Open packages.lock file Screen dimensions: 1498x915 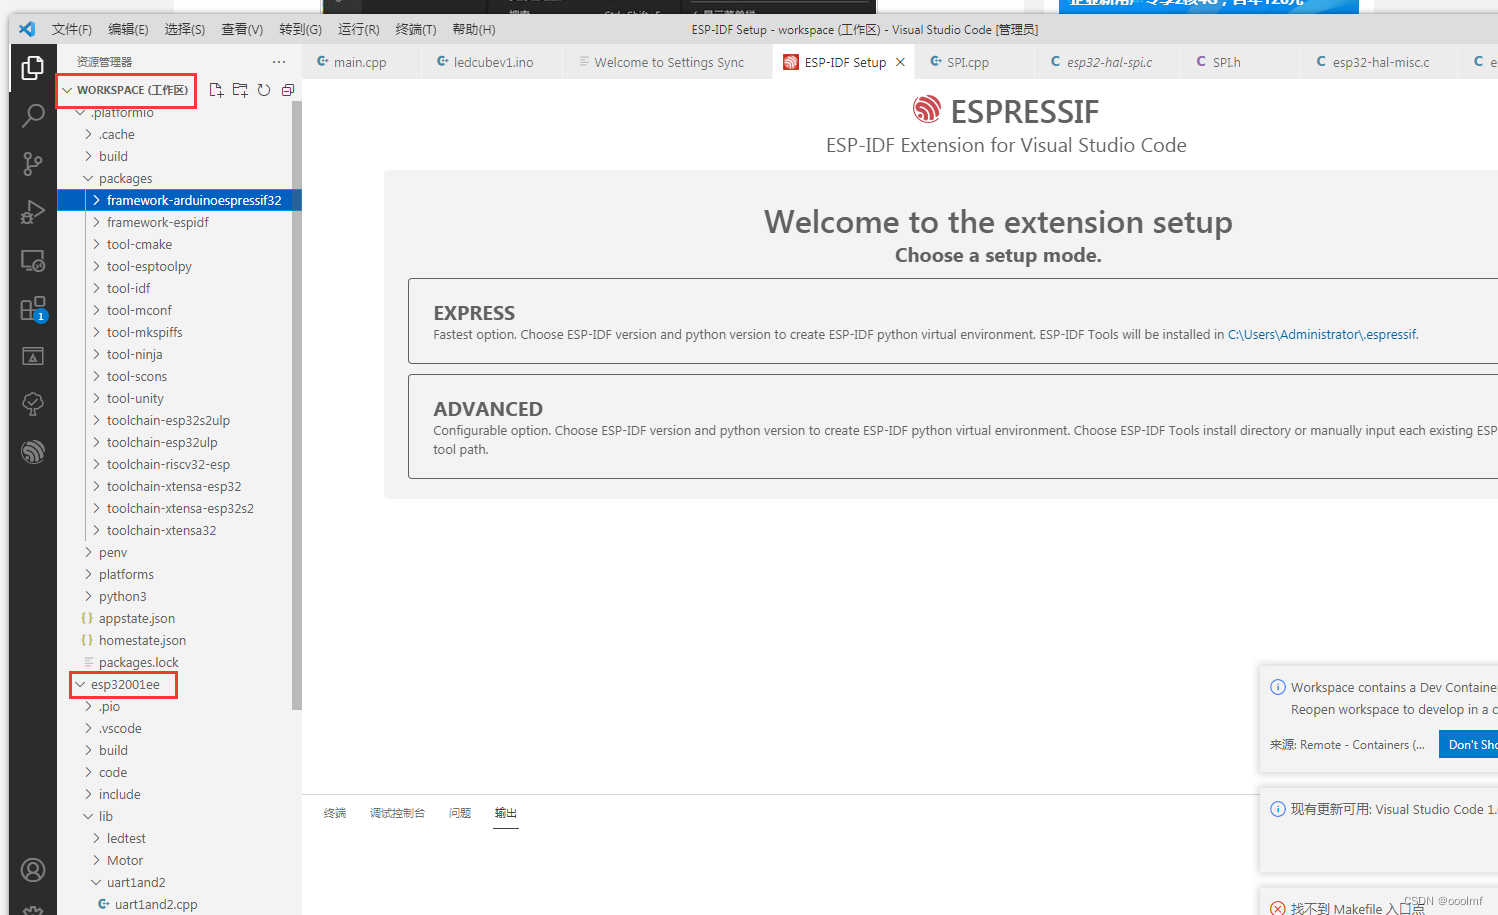tap(179, 662)
